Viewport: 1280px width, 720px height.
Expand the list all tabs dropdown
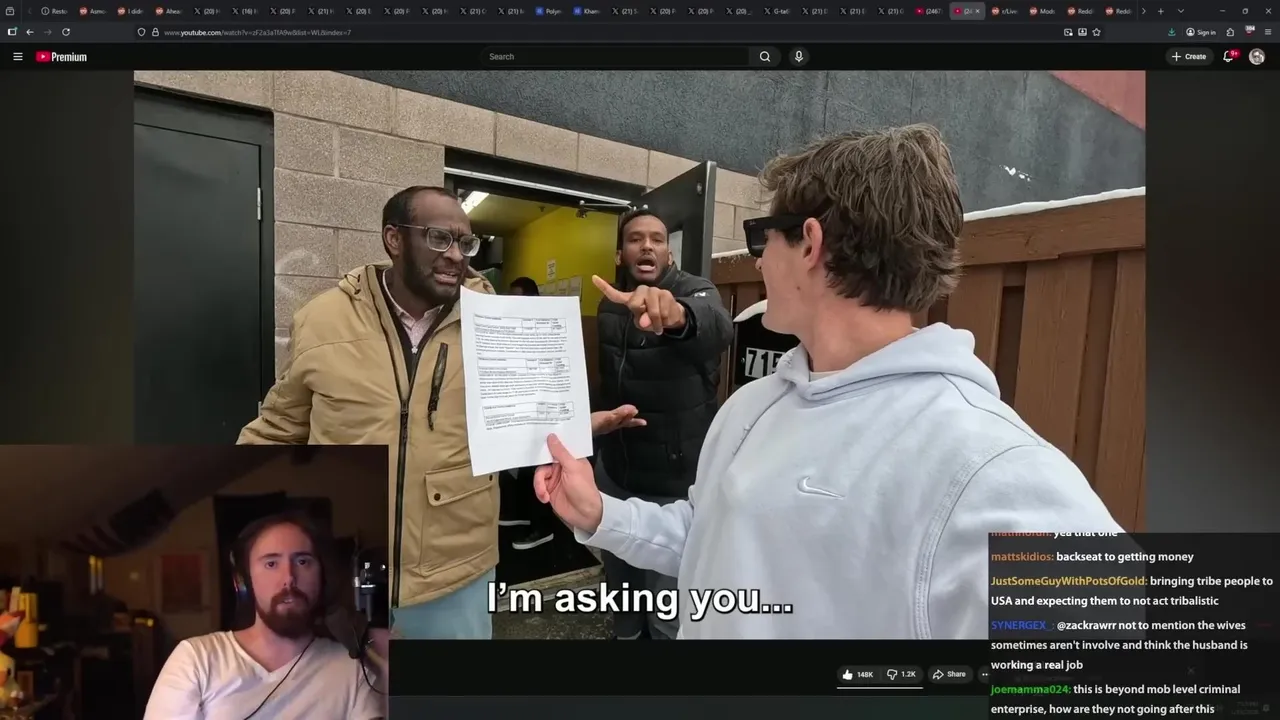pyautogui.click(x=1181, y=11)
